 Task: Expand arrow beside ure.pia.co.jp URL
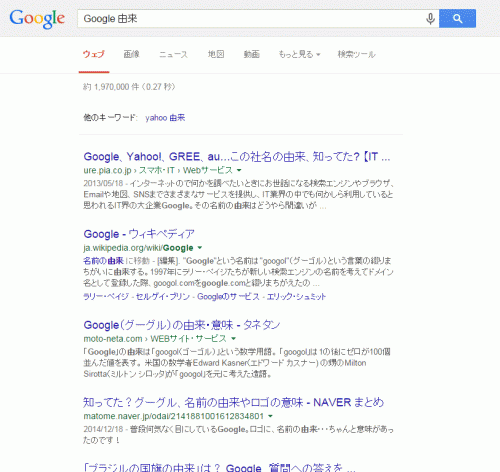(x=239, y=170)
